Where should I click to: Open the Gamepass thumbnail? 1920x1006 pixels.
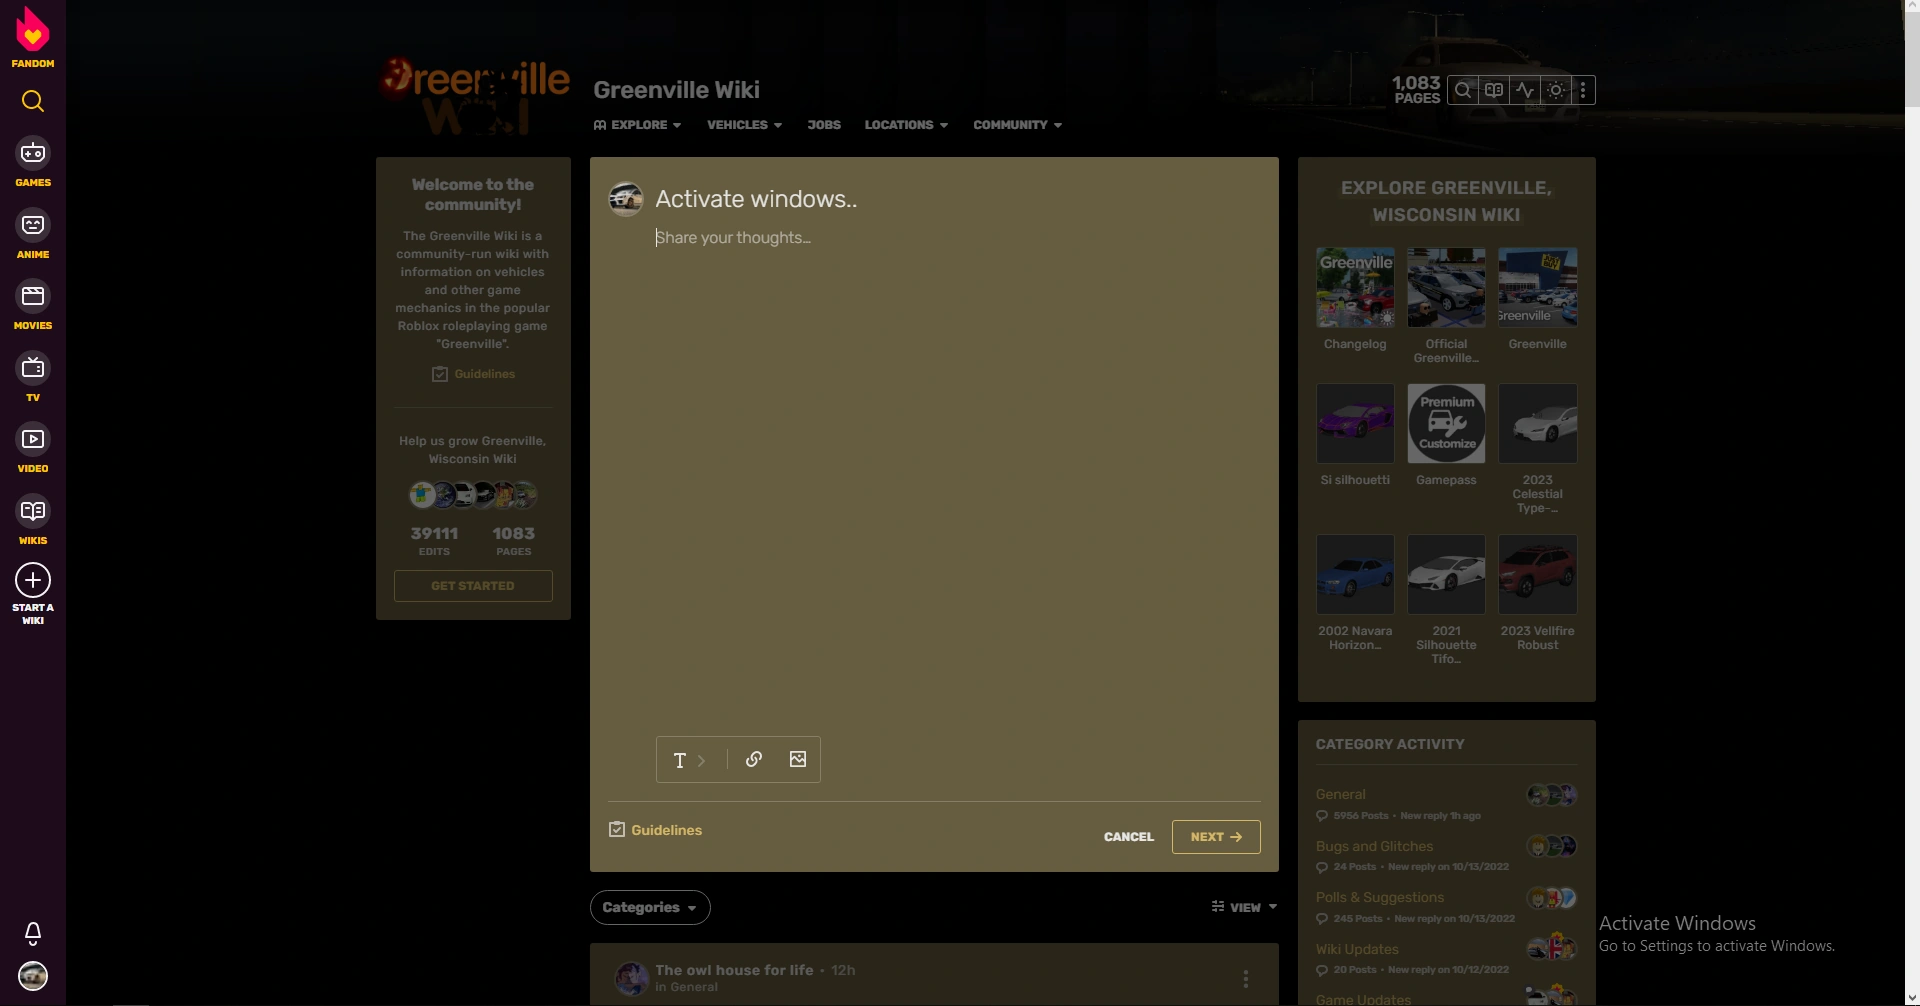pos(1446,423)
